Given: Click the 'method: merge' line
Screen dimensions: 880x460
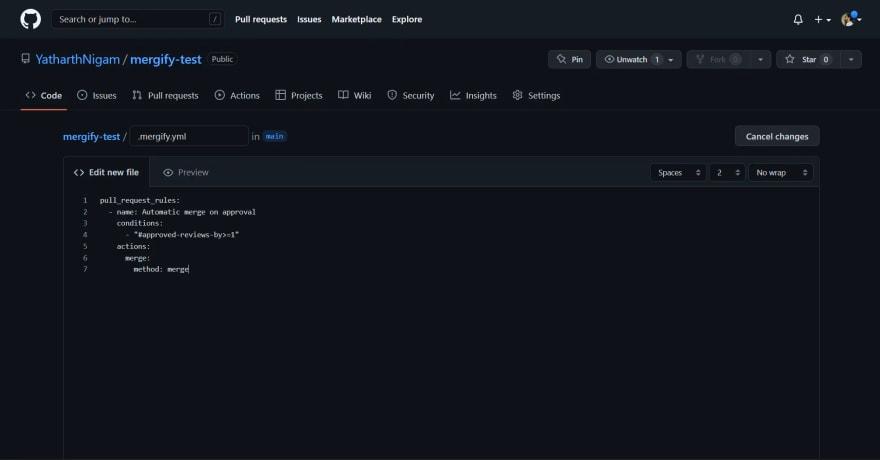Looking at the screenshot, I should (x=161, y=269).
